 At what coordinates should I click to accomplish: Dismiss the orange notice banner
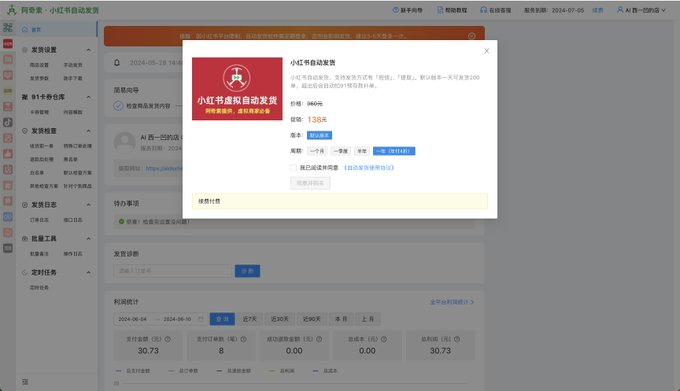(x=472, y=36)
